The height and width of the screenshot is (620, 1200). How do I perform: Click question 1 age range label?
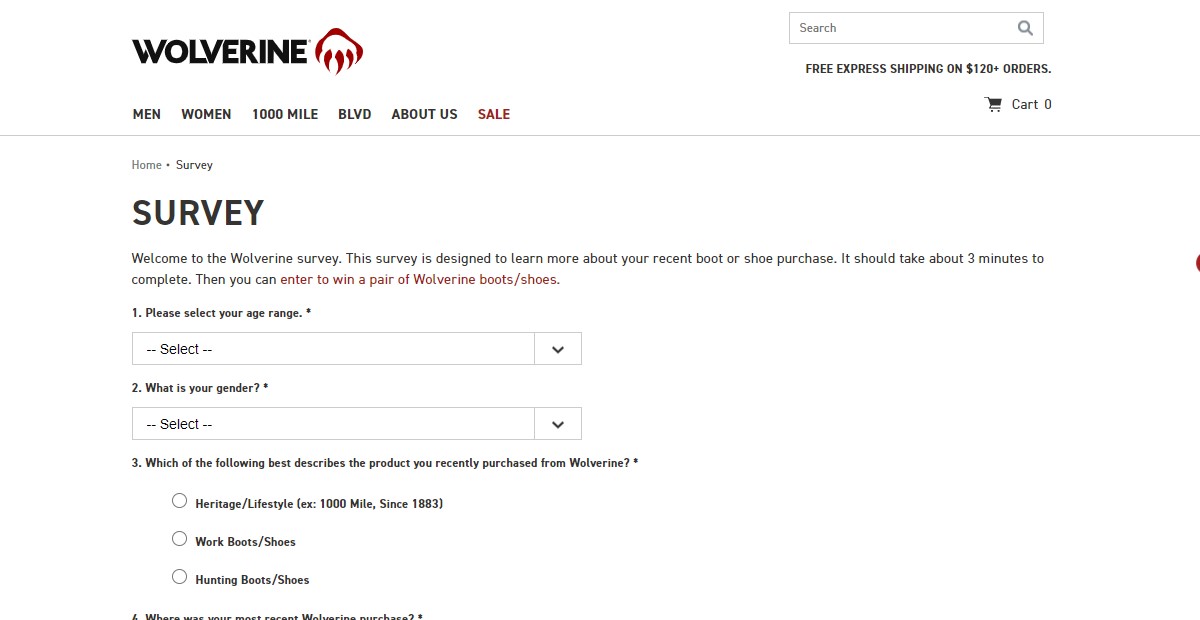coord(221,313)
